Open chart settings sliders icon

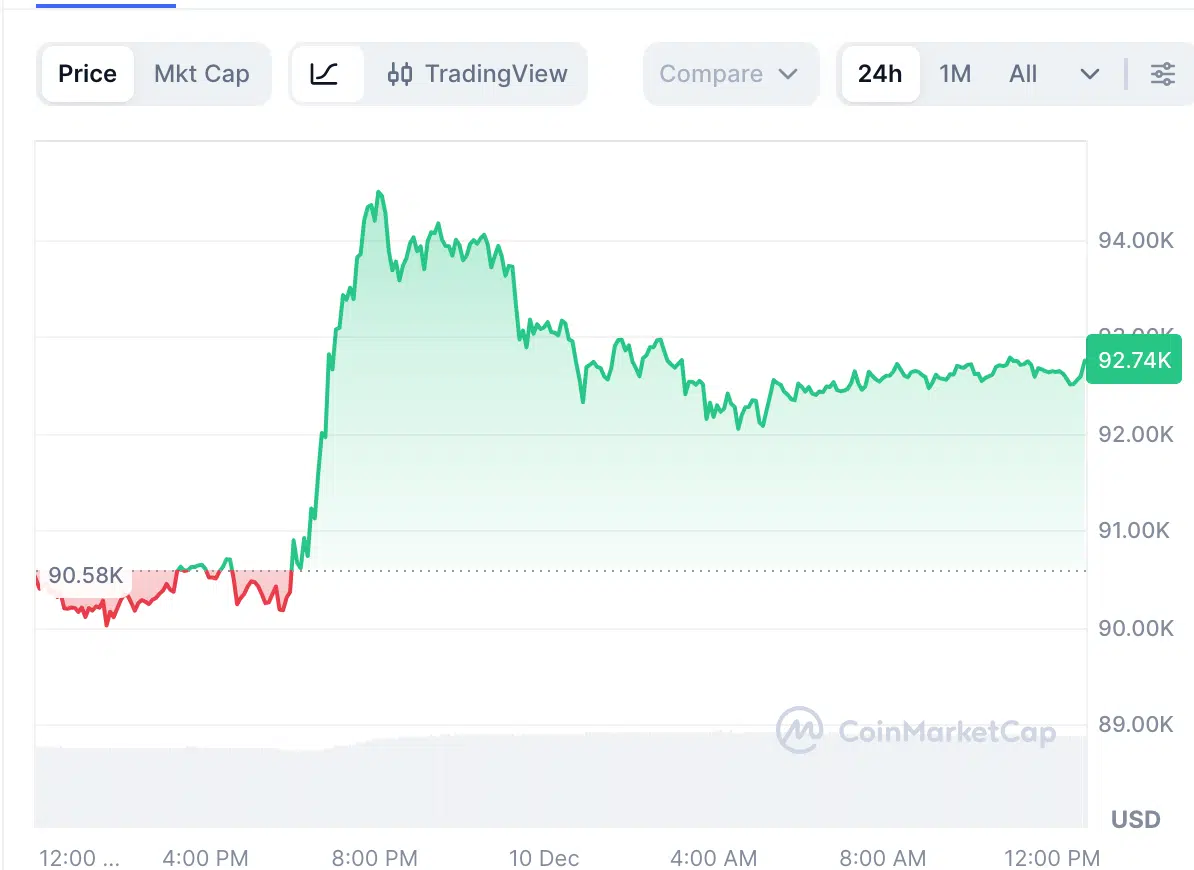(1162, 74)
